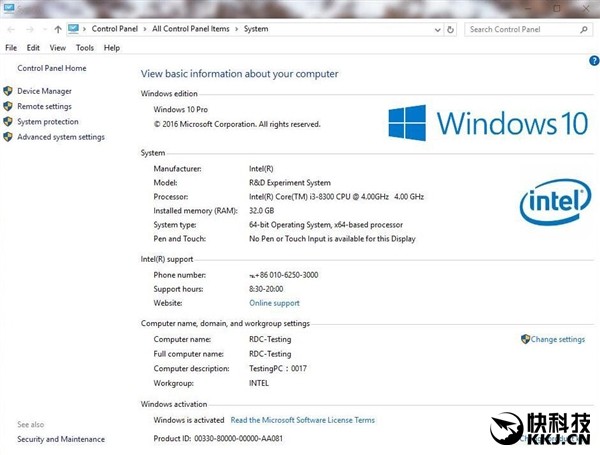Close the System window

[586, 8]
